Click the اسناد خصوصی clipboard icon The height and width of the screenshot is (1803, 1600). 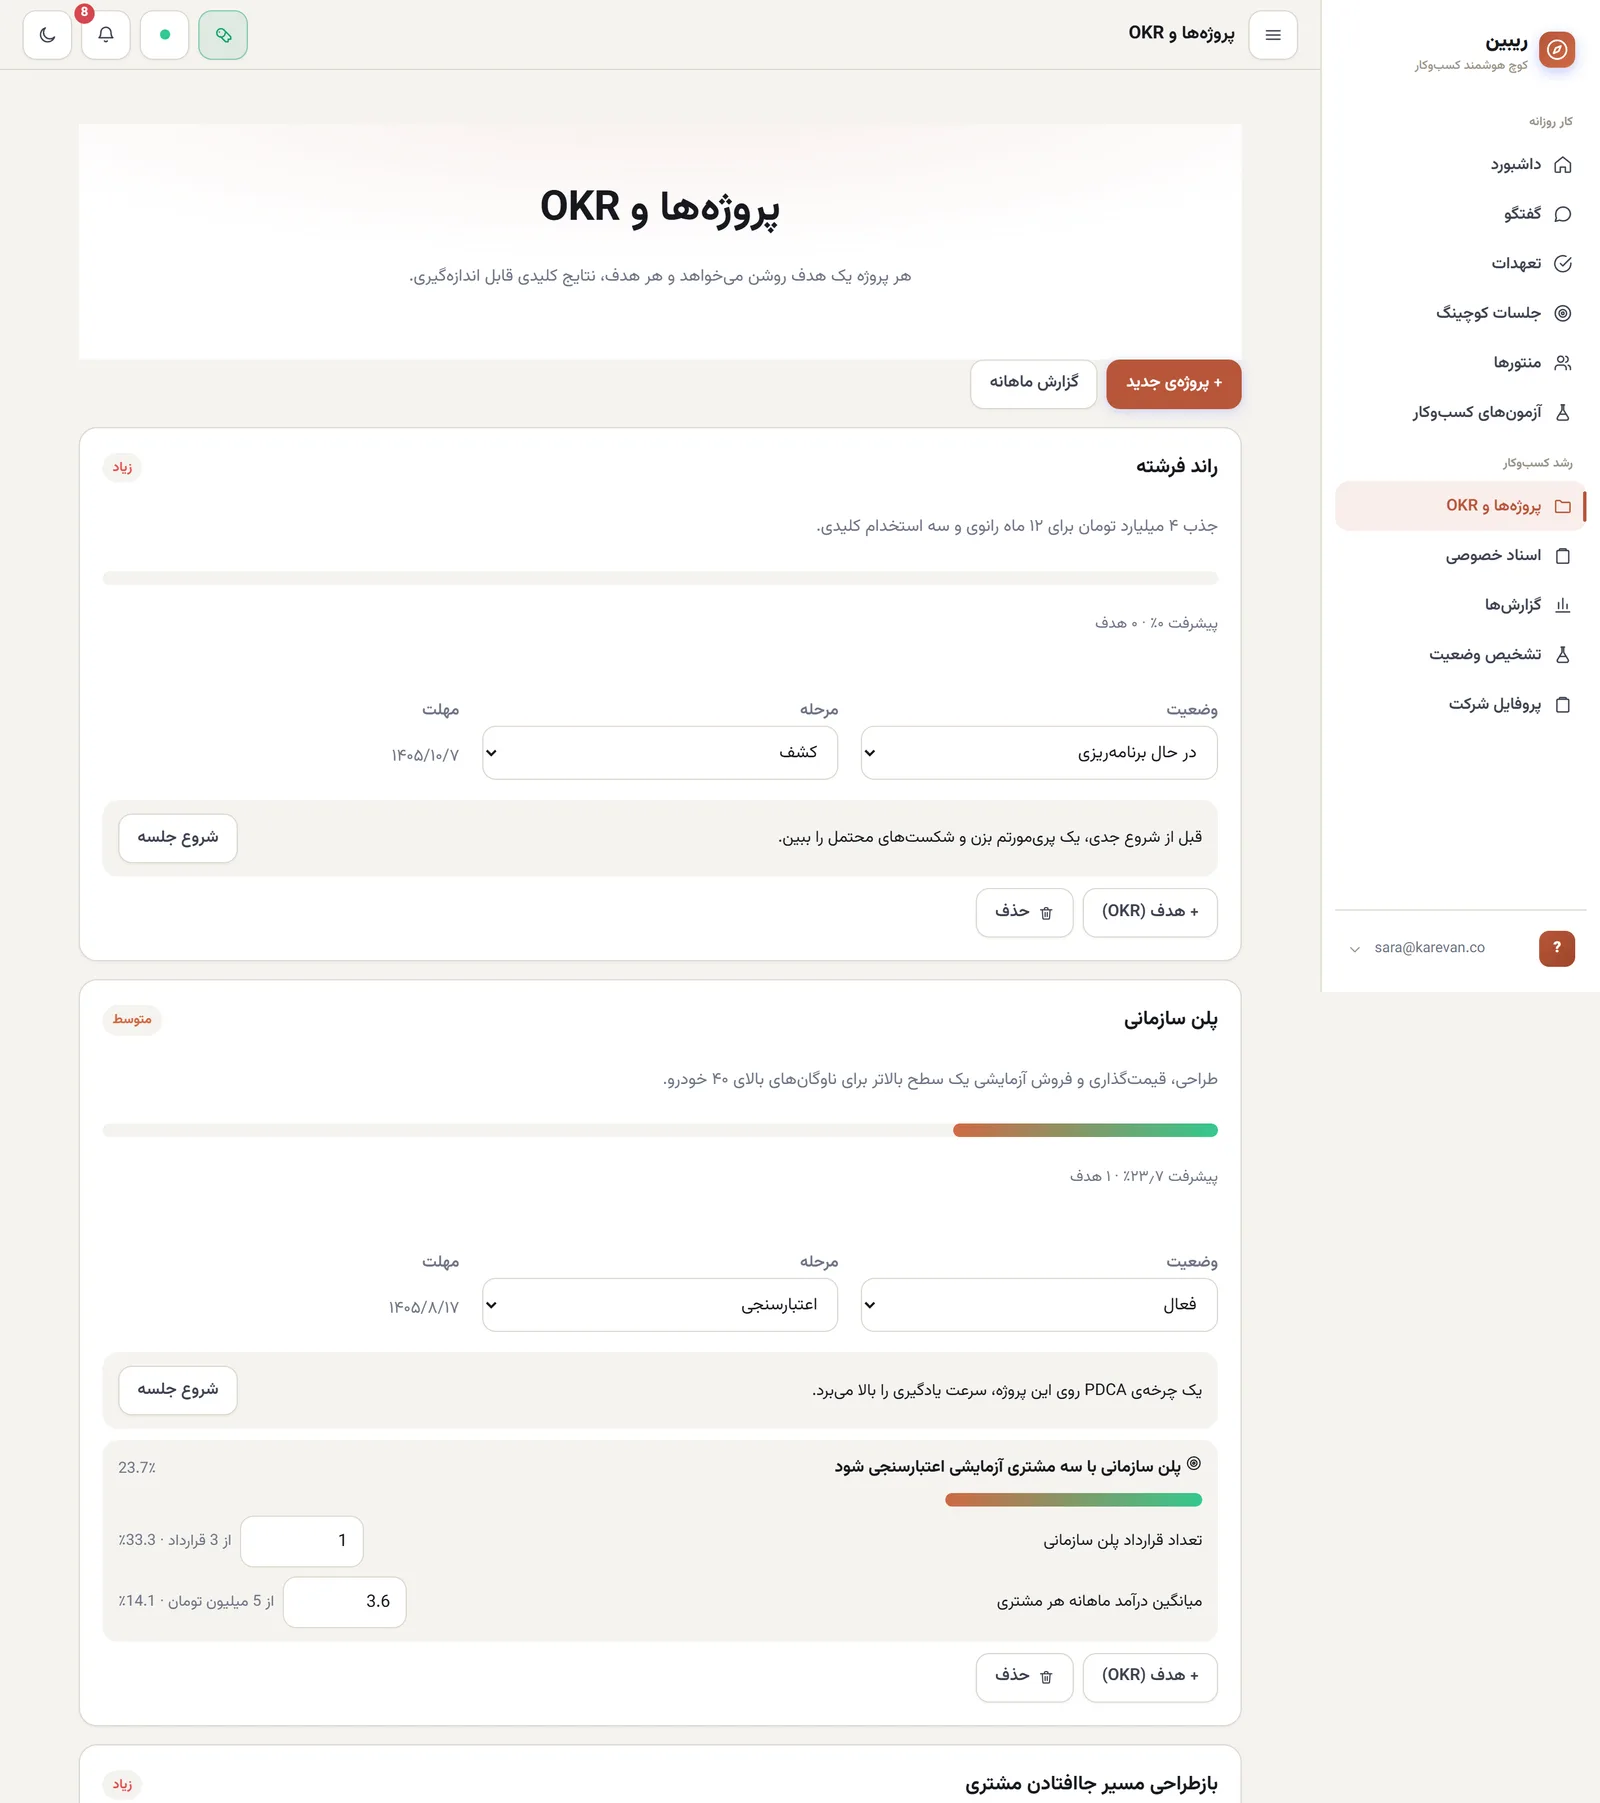[x=1563, y=555]
